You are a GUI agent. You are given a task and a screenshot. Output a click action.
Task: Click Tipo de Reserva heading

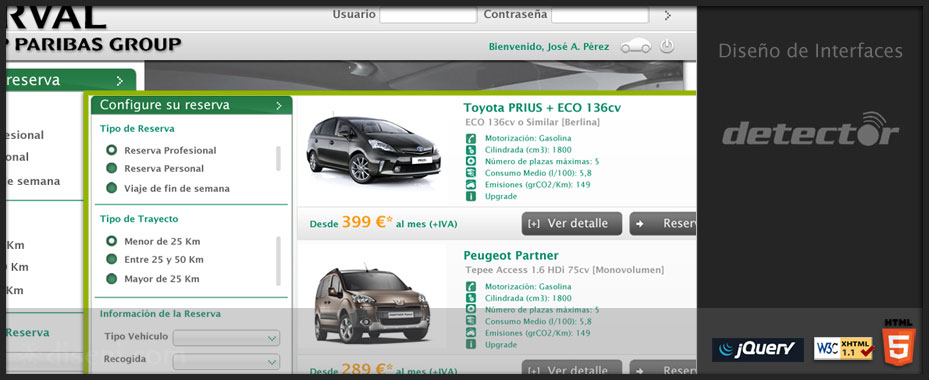tap(137, 128)
